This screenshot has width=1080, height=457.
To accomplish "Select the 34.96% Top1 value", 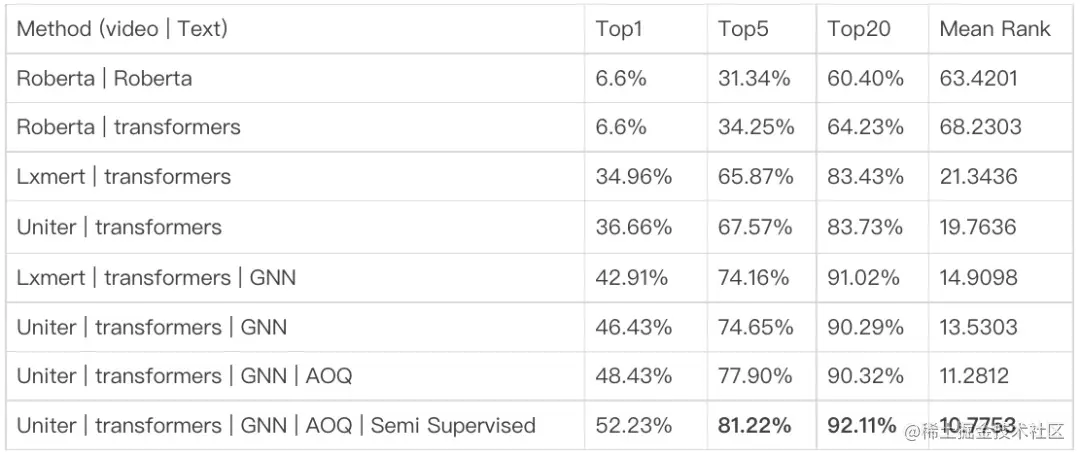I will 634,177.
